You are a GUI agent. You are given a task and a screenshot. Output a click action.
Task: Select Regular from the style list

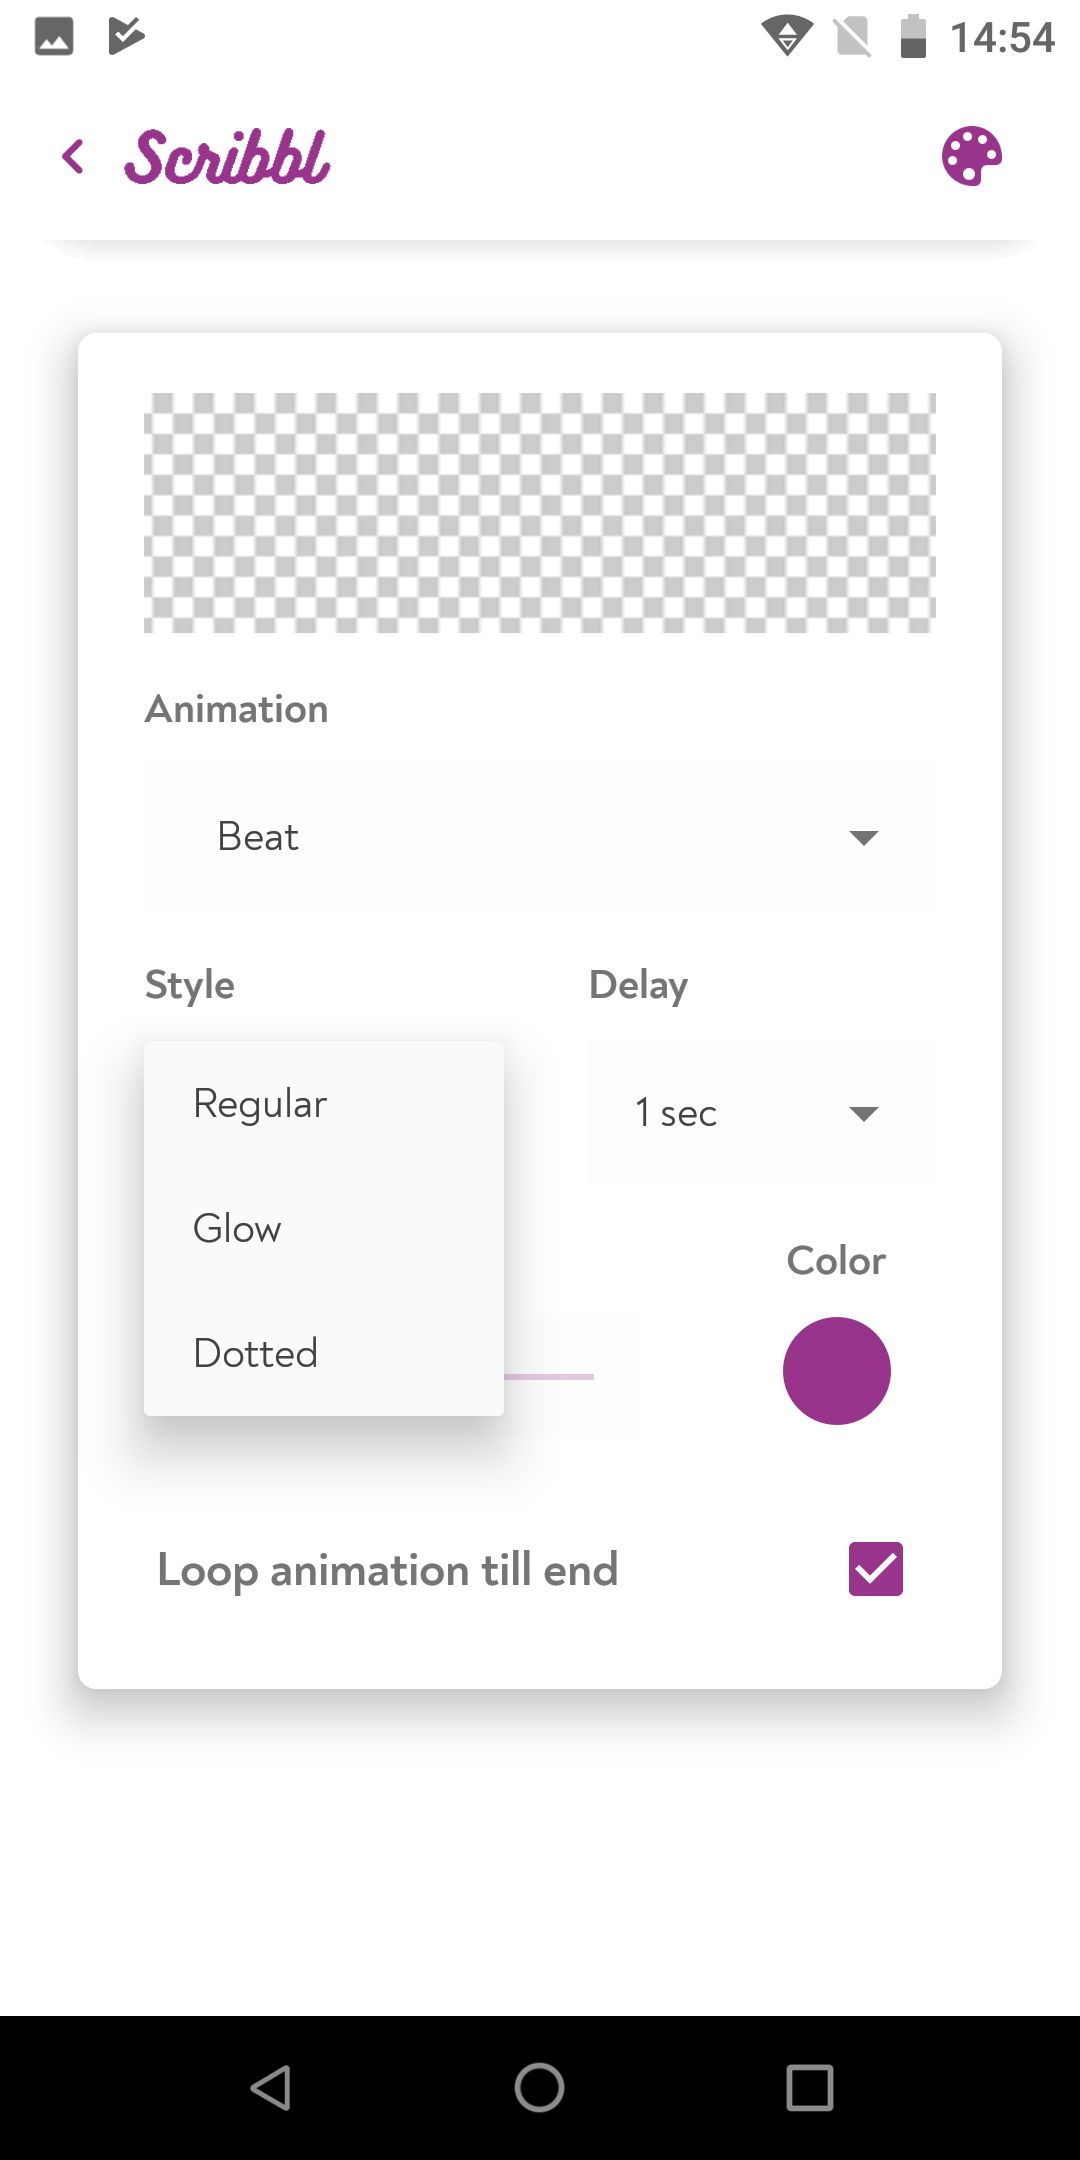[324, 1104]
